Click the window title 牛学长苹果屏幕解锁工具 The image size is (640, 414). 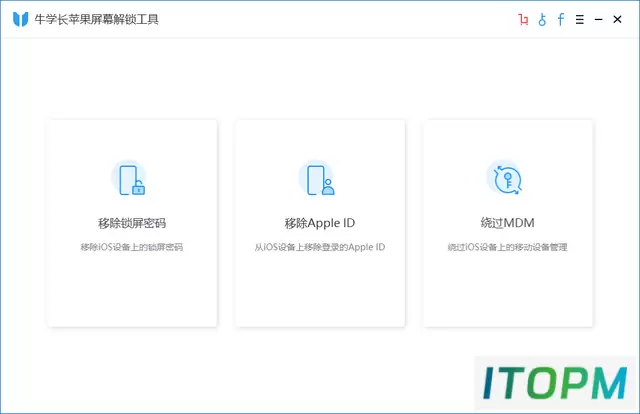click(96, 19)
